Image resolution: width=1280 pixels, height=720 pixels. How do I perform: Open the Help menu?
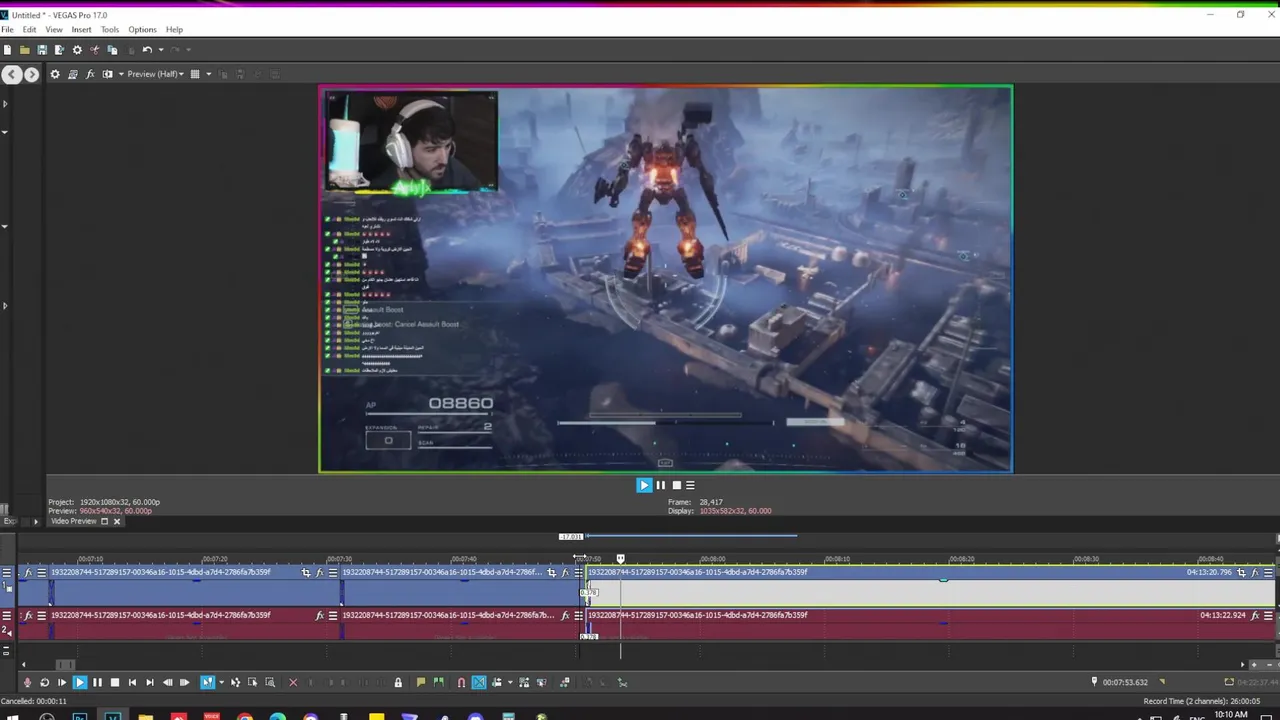coord(174,30)
